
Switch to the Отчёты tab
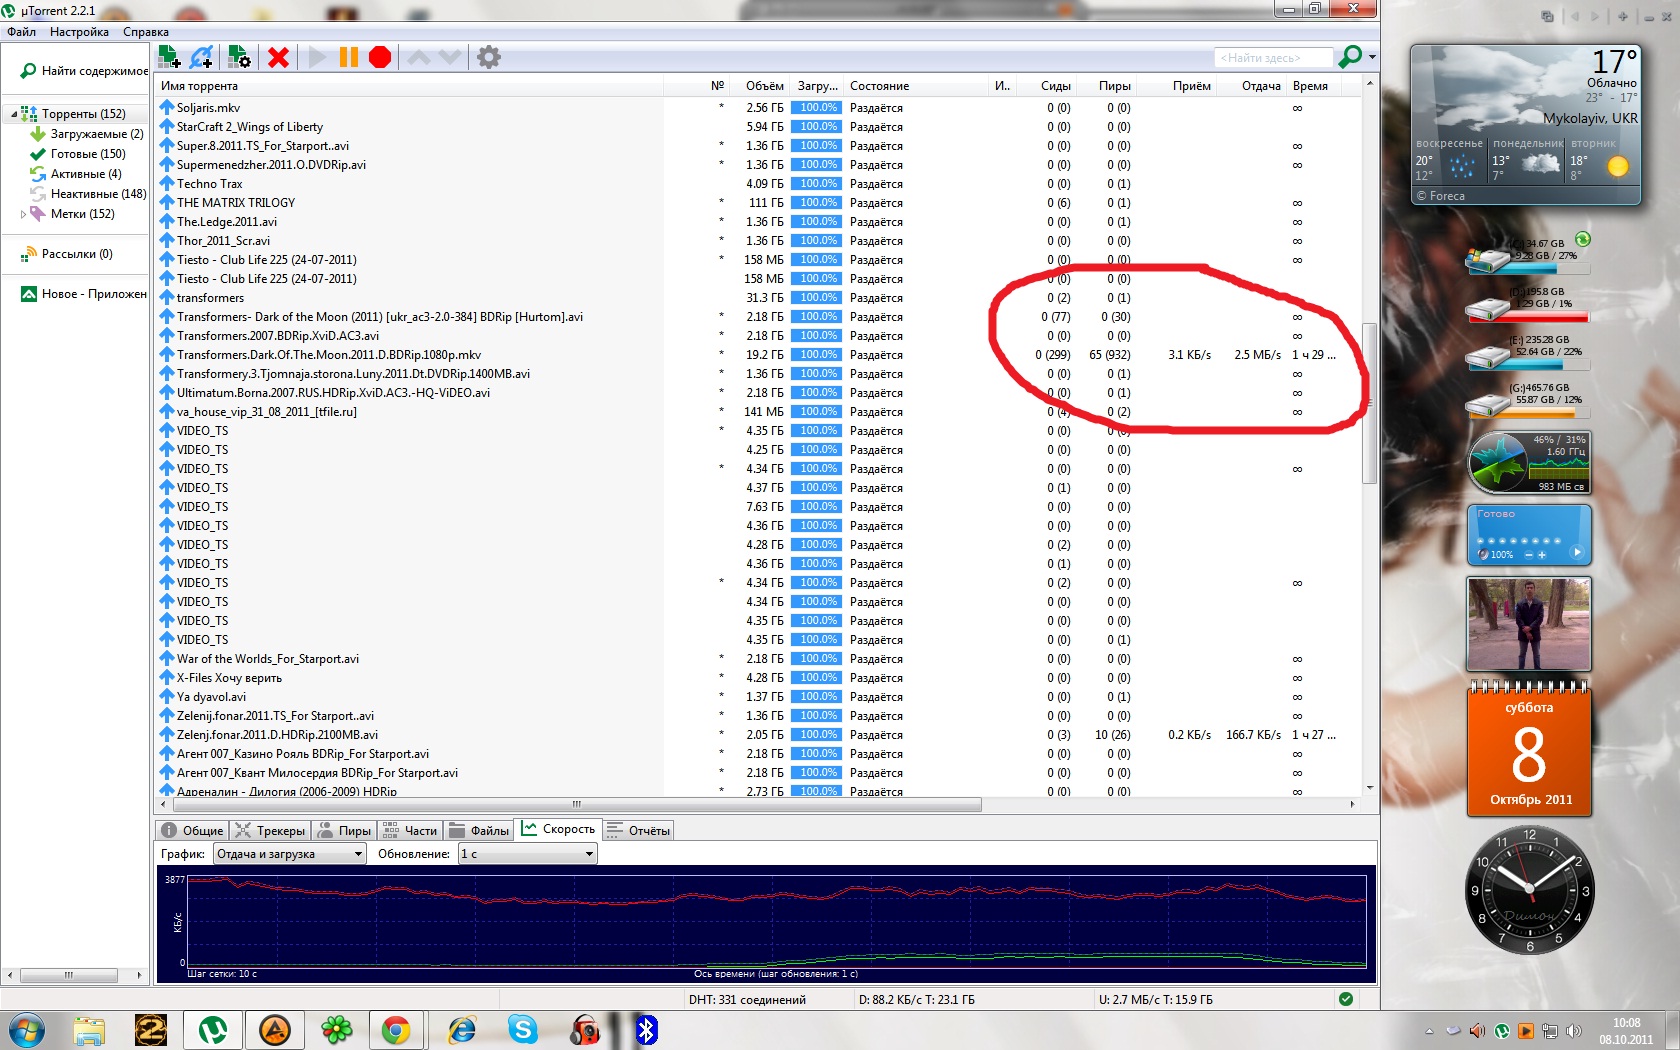point(638,831)
